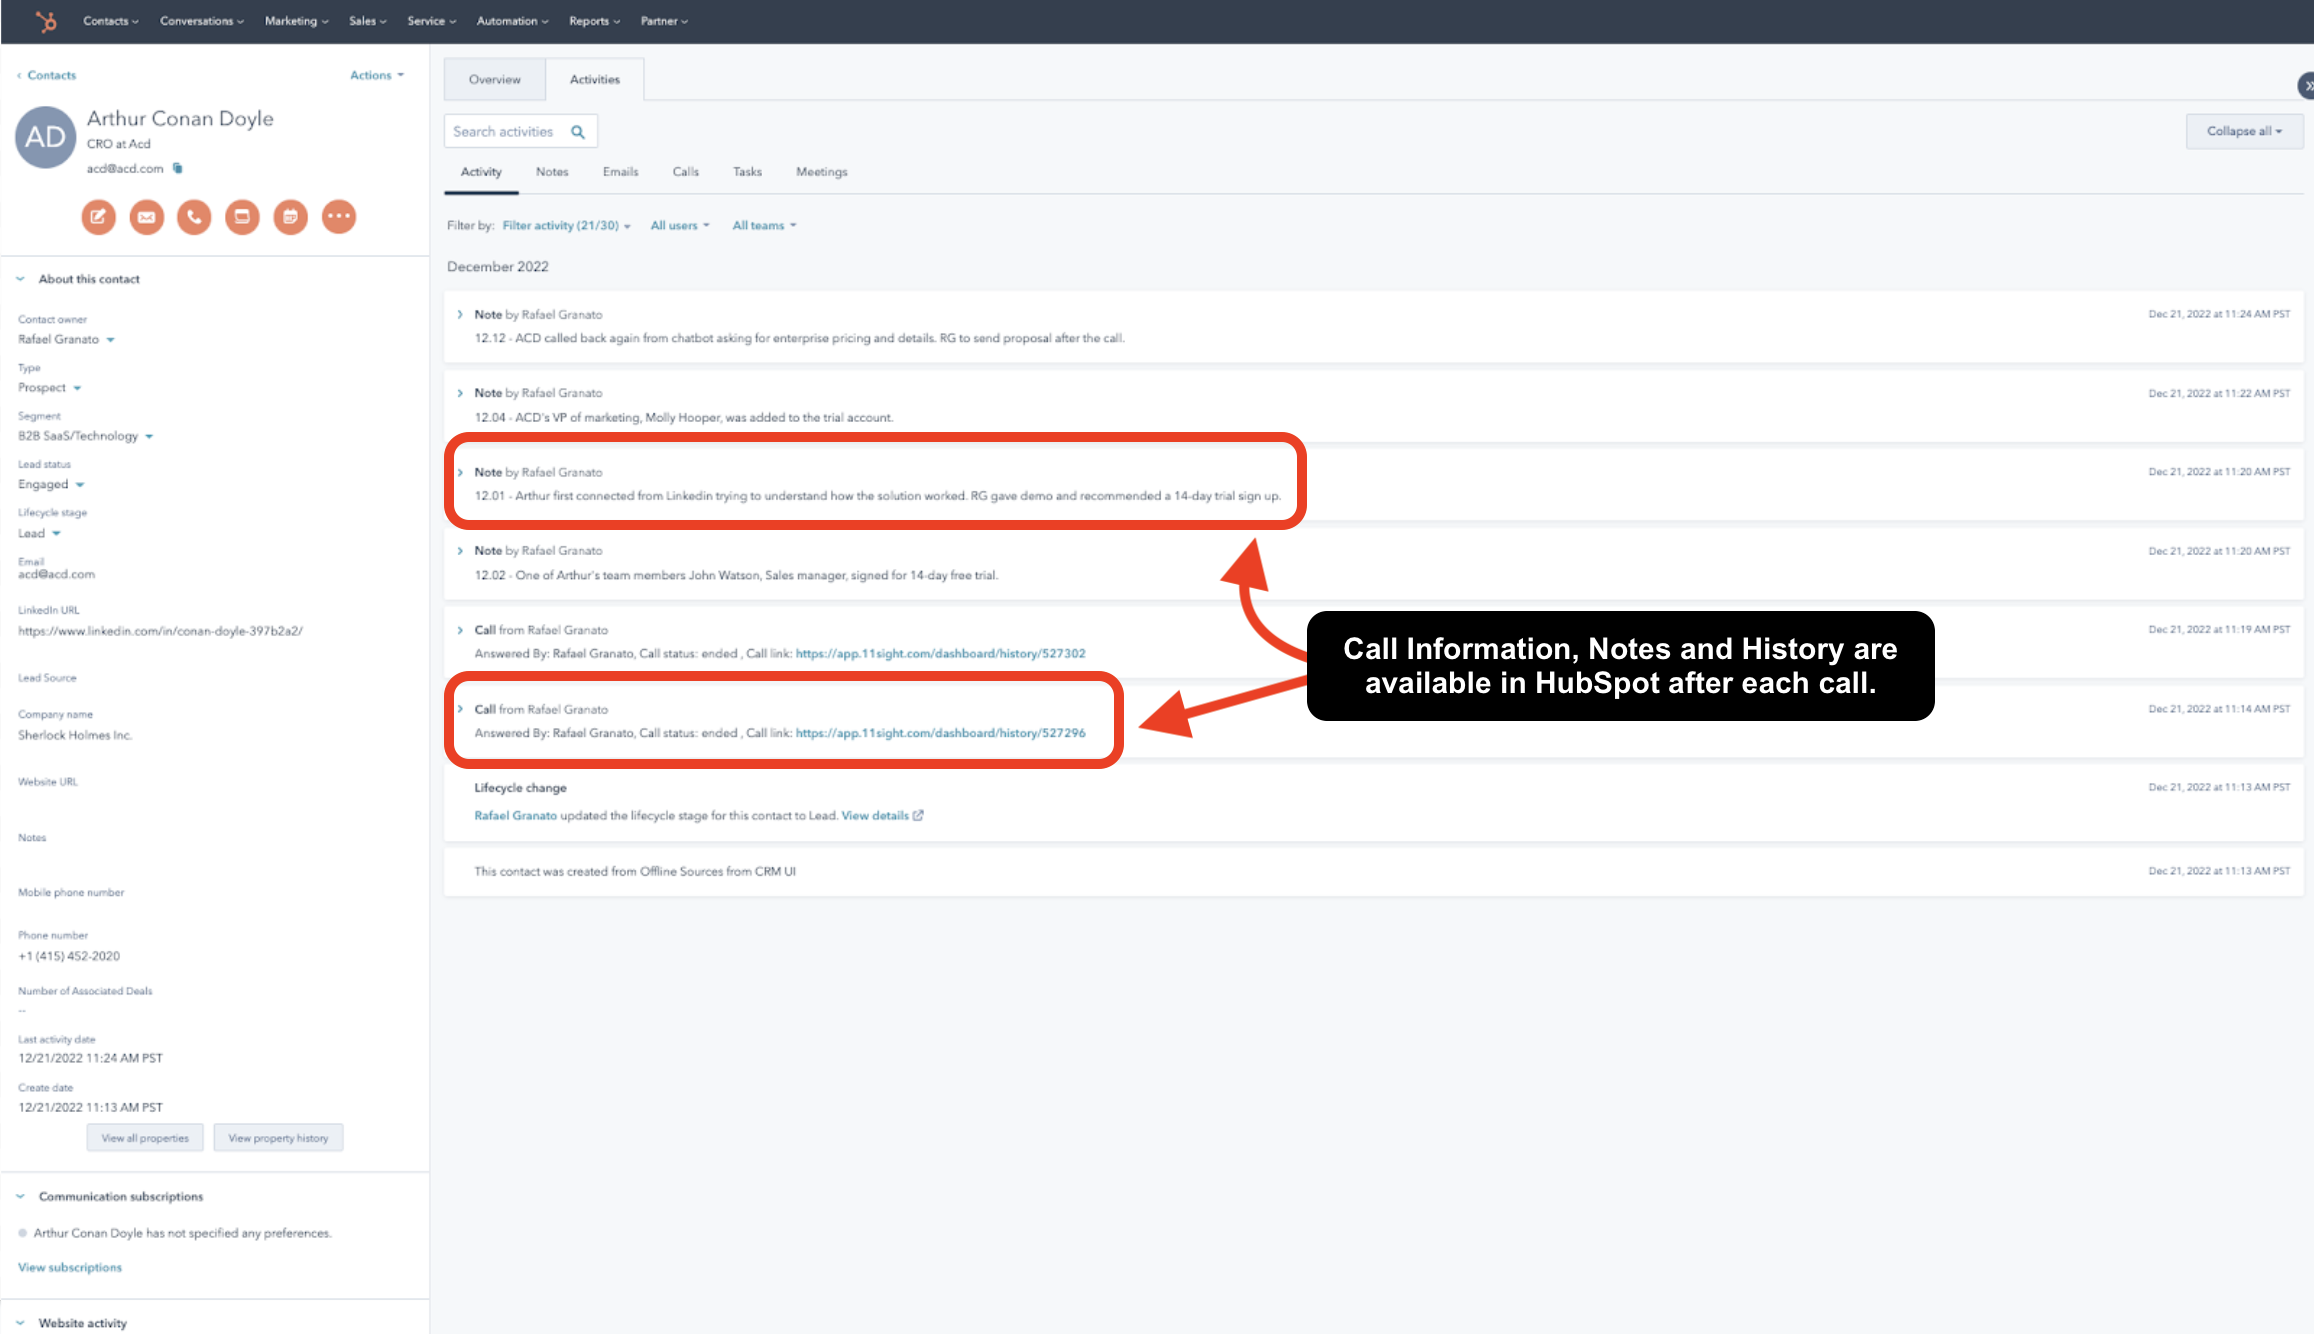Open the LinkedIn URL conan-doyle link

pos(160,631)
